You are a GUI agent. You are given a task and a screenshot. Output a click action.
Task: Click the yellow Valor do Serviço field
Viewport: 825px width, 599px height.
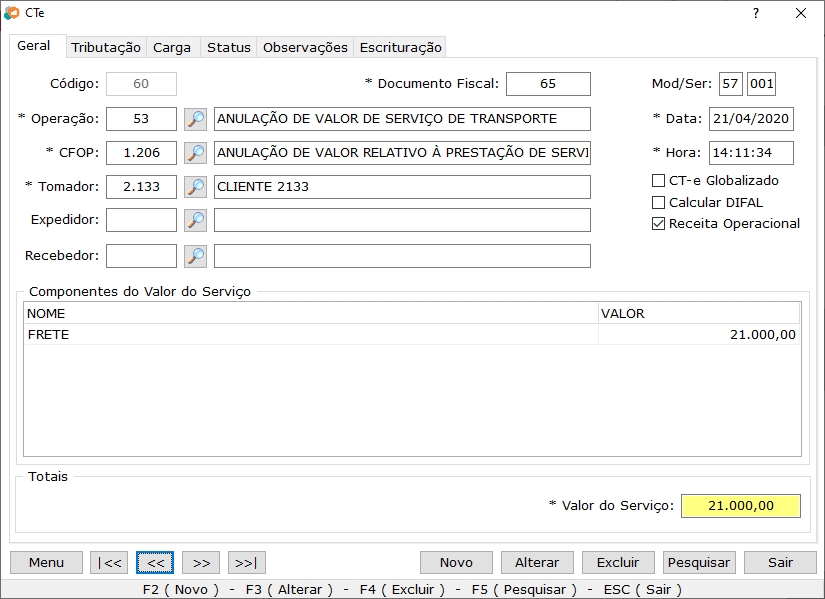tap(740, 505)
